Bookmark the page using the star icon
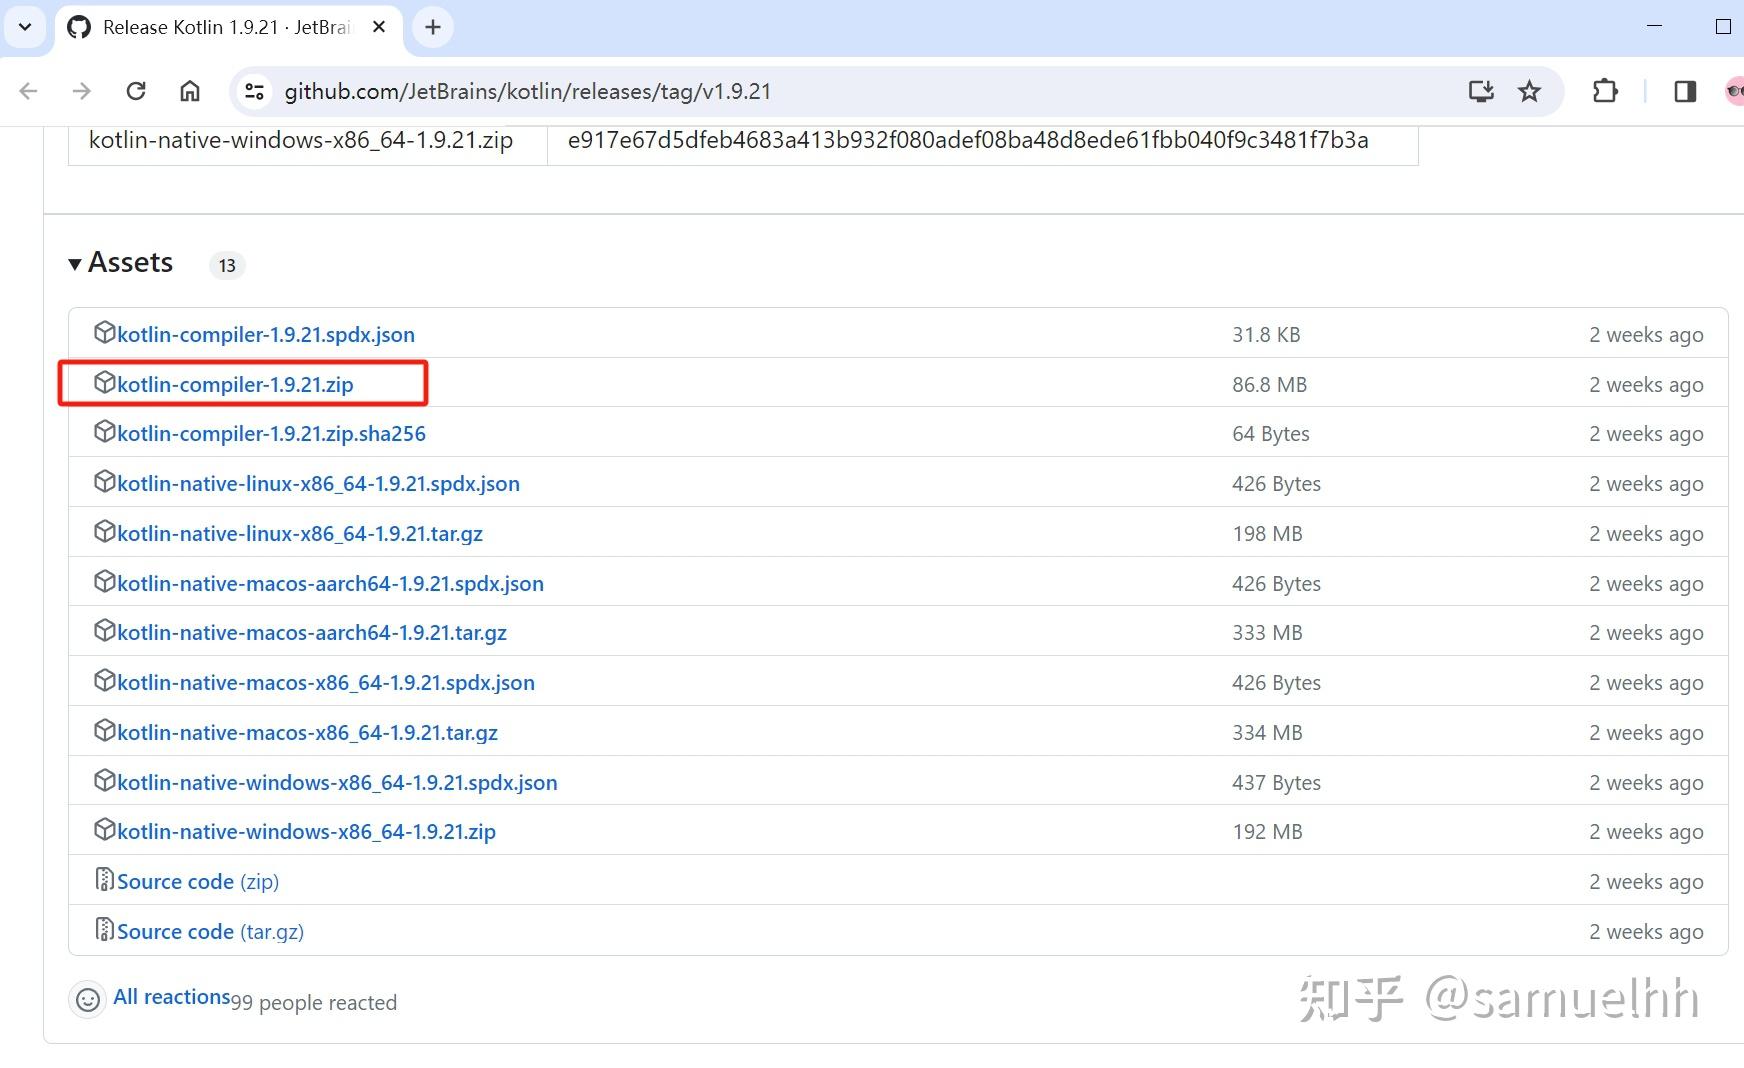 1529,91
